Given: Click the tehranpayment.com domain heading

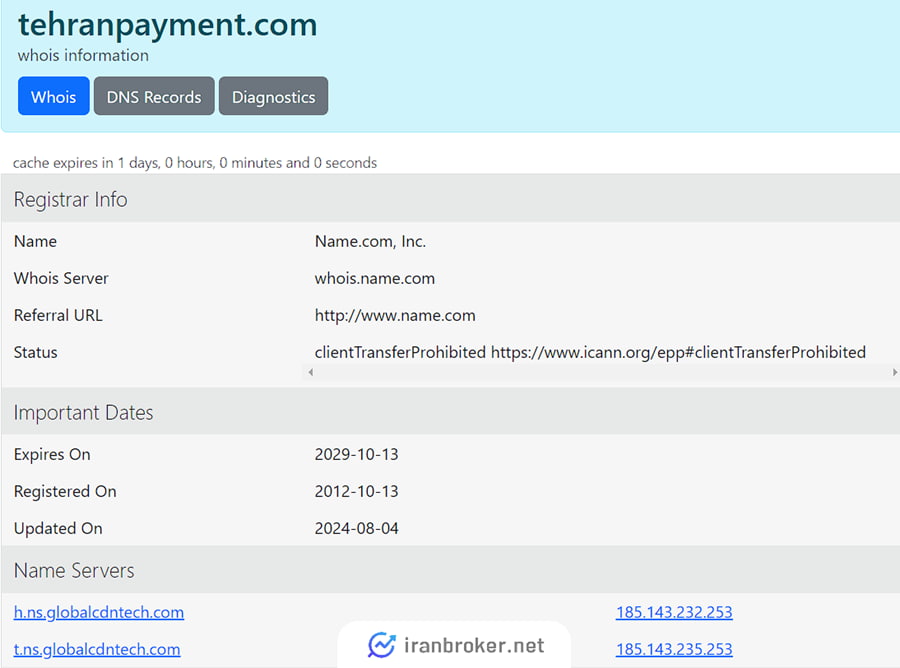Looking at the screenshot, I should pos(168,24).
